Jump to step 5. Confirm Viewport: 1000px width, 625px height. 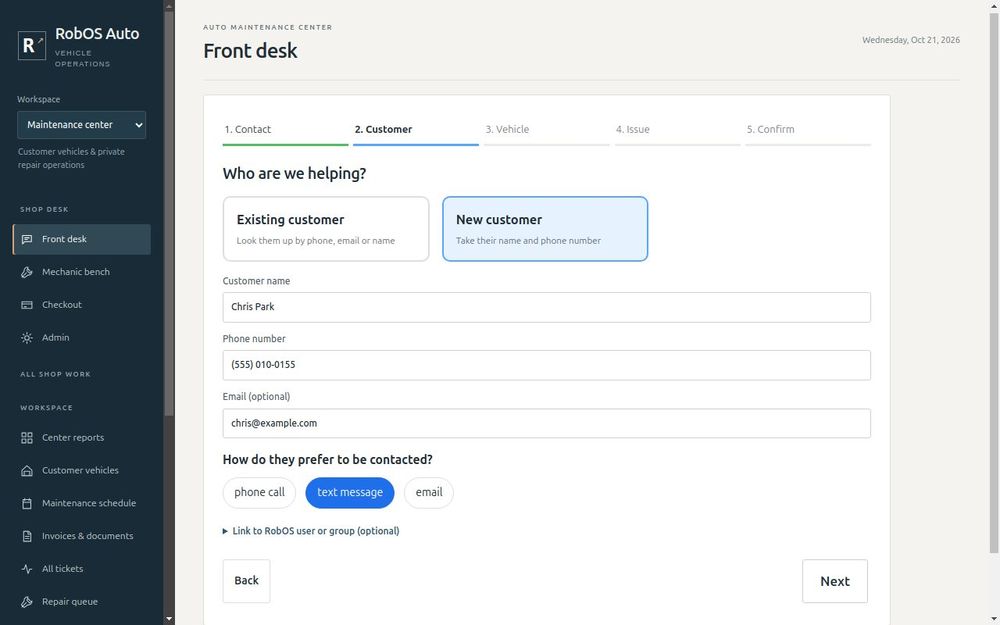click(808, 131)
